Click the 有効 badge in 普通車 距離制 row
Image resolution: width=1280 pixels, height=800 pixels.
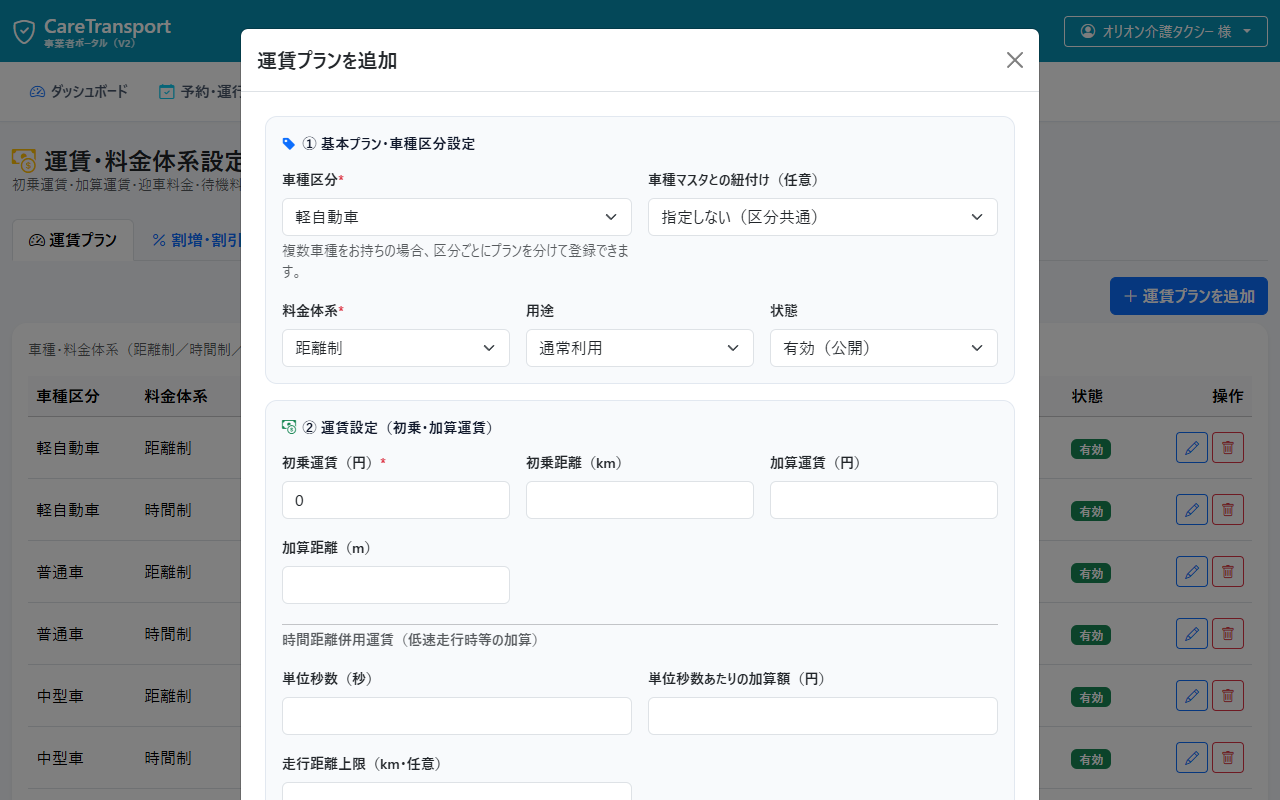click(1090, 574)
